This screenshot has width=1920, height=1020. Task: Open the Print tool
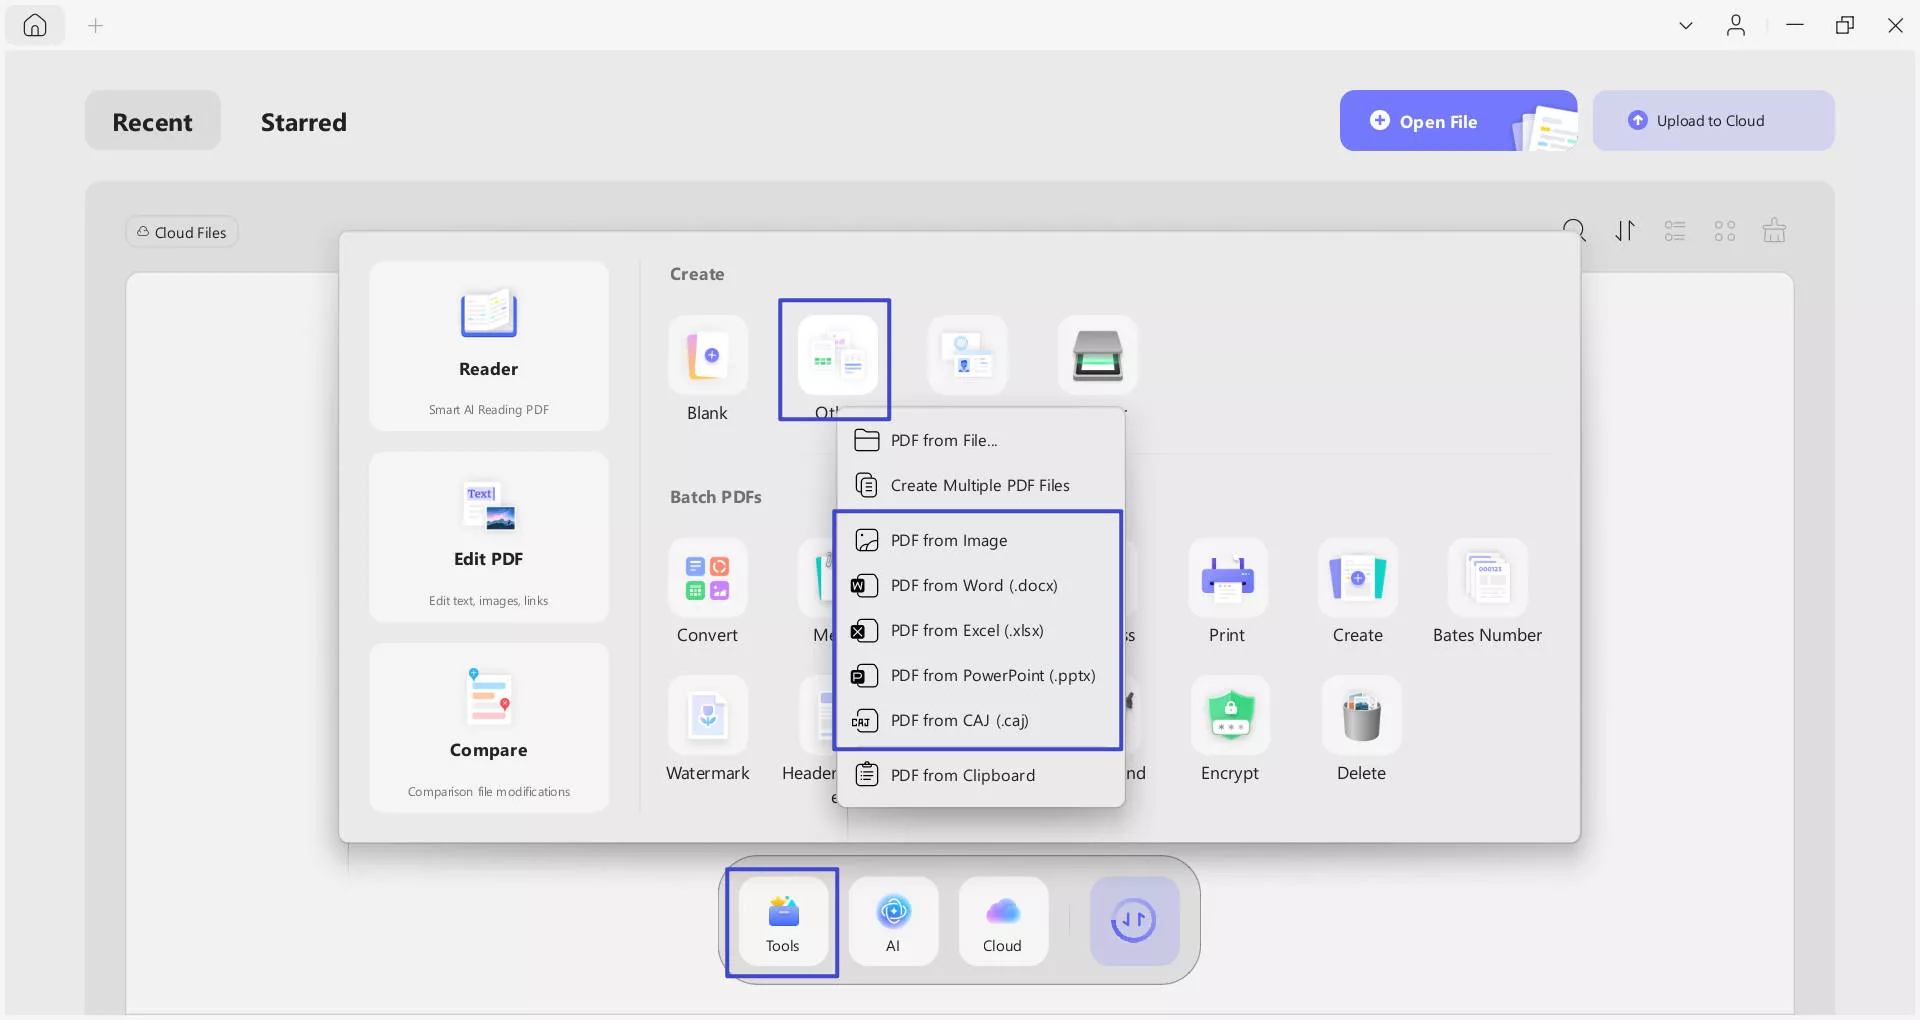[1227, 590]
